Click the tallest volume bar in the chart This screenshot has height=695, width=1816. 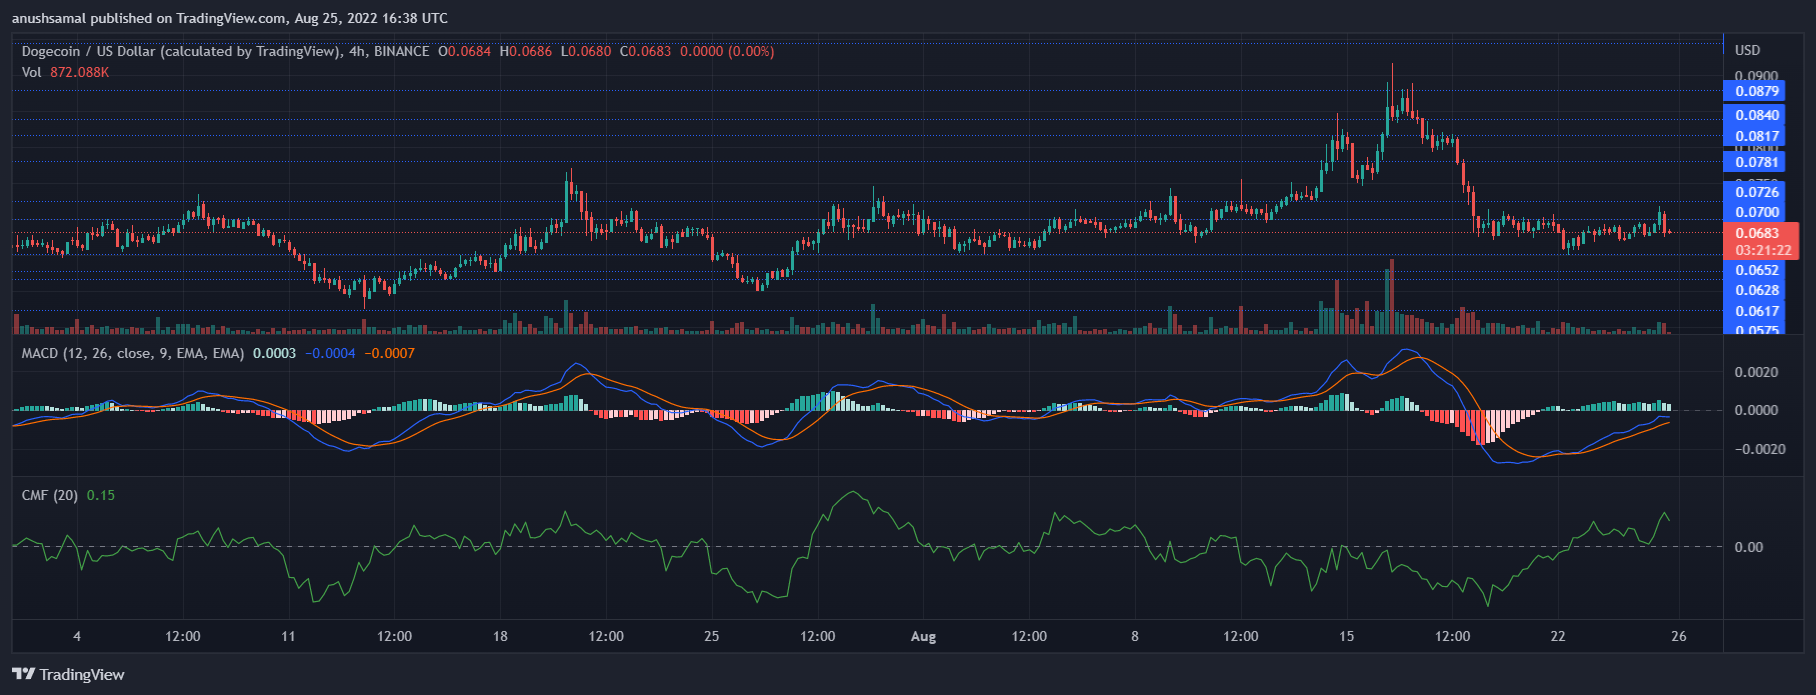[x=1391, y=296]
